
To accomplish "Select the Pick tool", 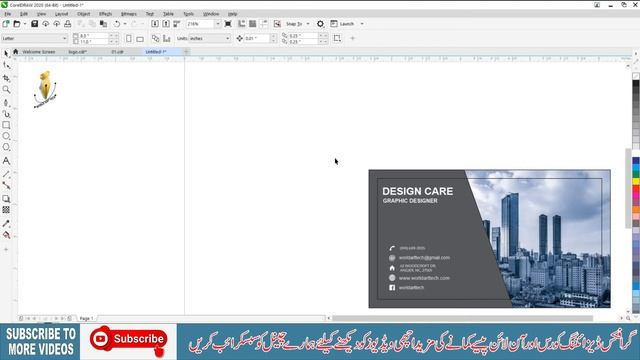I will click(6, 54).
